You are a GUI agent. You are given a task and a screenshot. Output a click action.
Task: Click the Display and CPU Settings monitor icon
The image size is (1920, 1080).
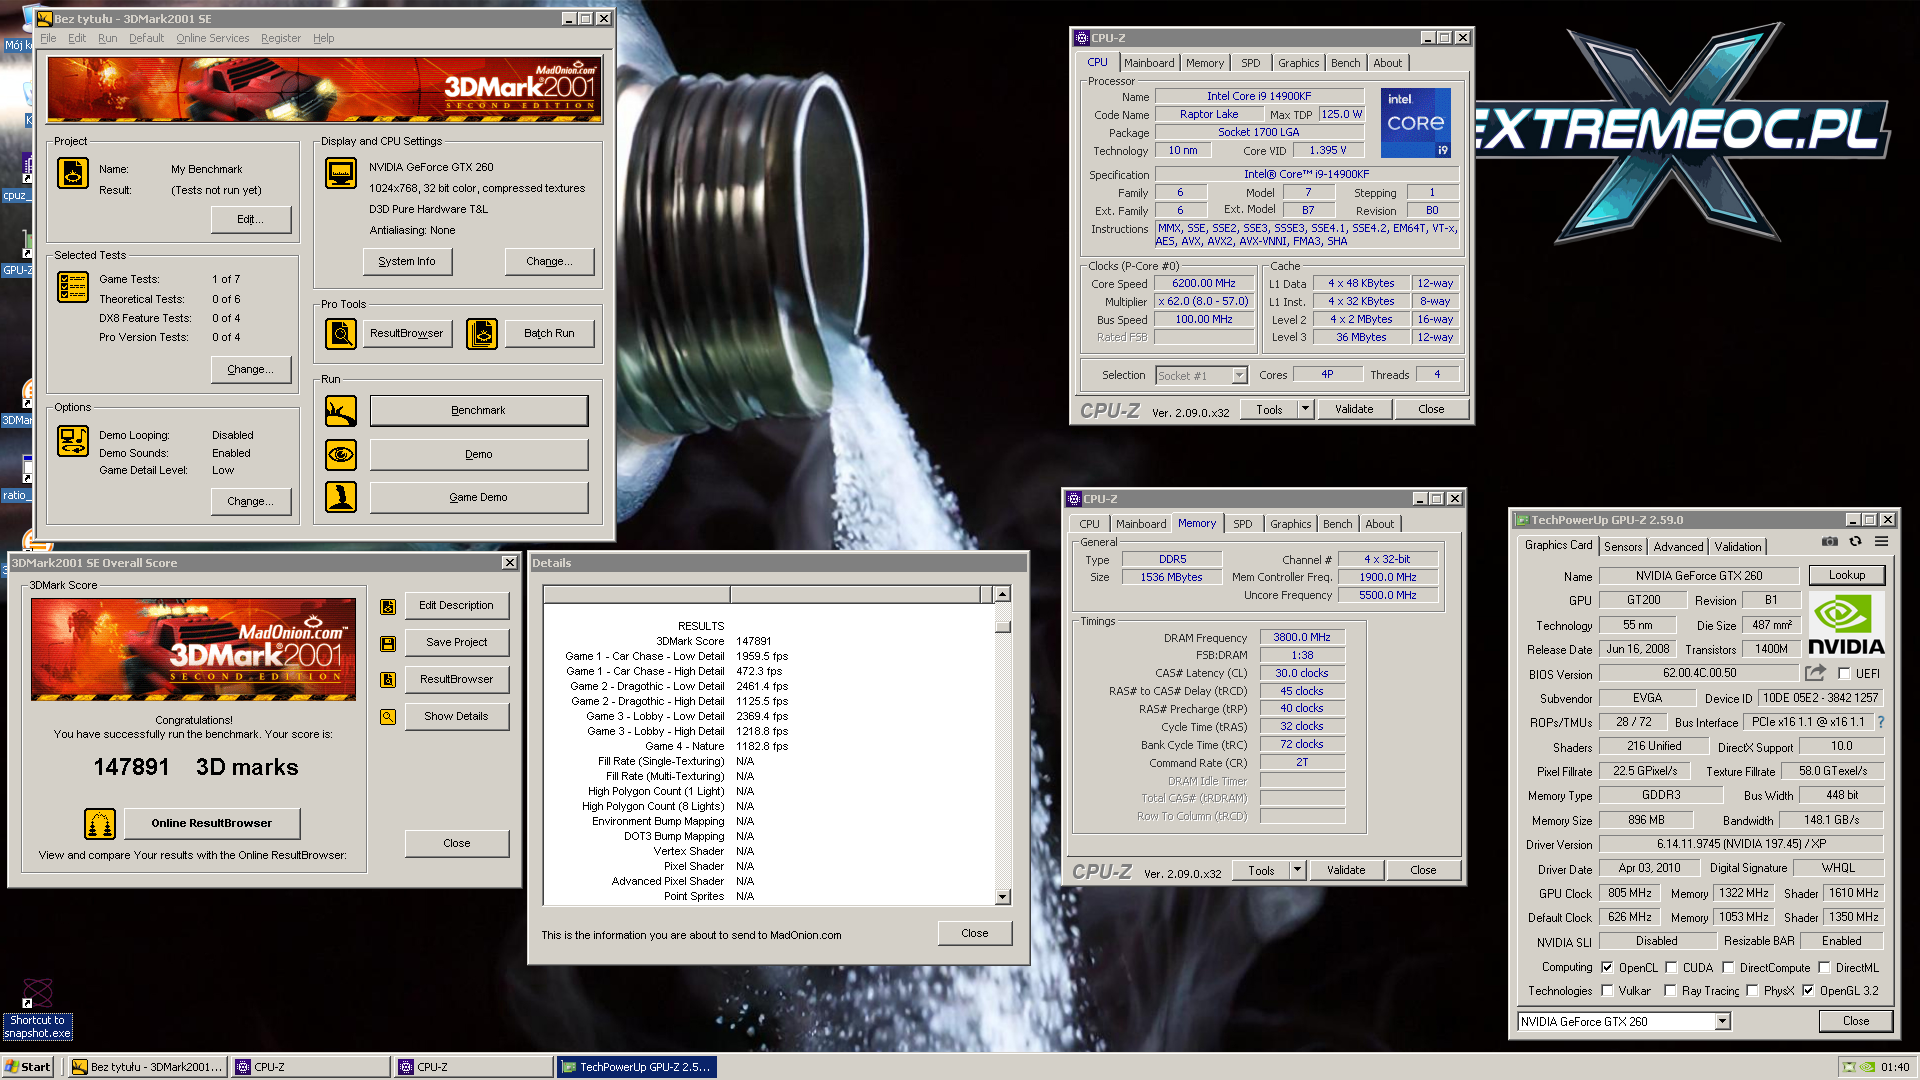(341, 174)
